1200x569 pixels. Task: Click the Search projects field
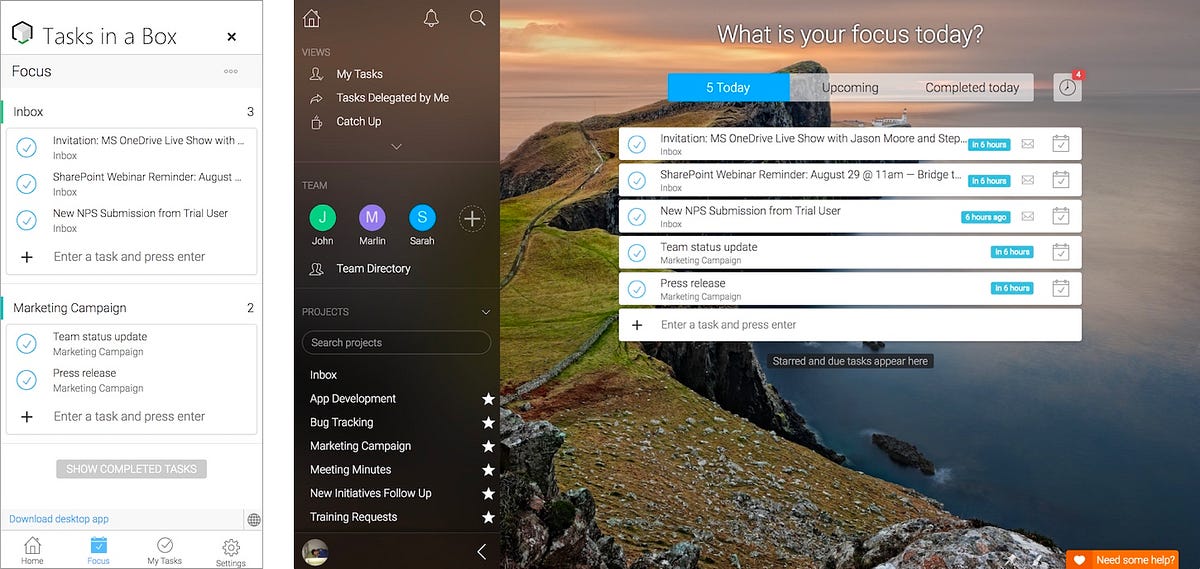click(x=396, y=342)
